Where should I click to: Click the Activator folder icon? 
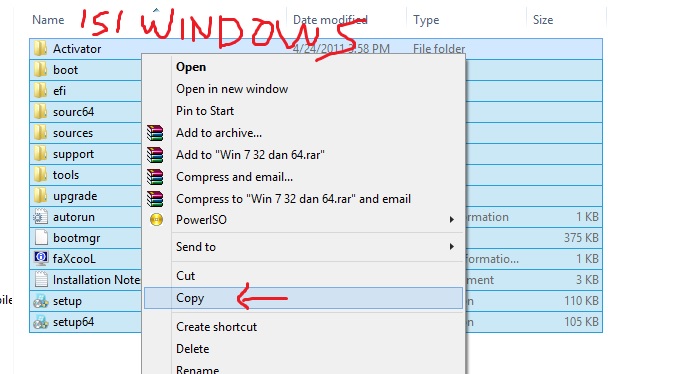[x=40, y=49]
